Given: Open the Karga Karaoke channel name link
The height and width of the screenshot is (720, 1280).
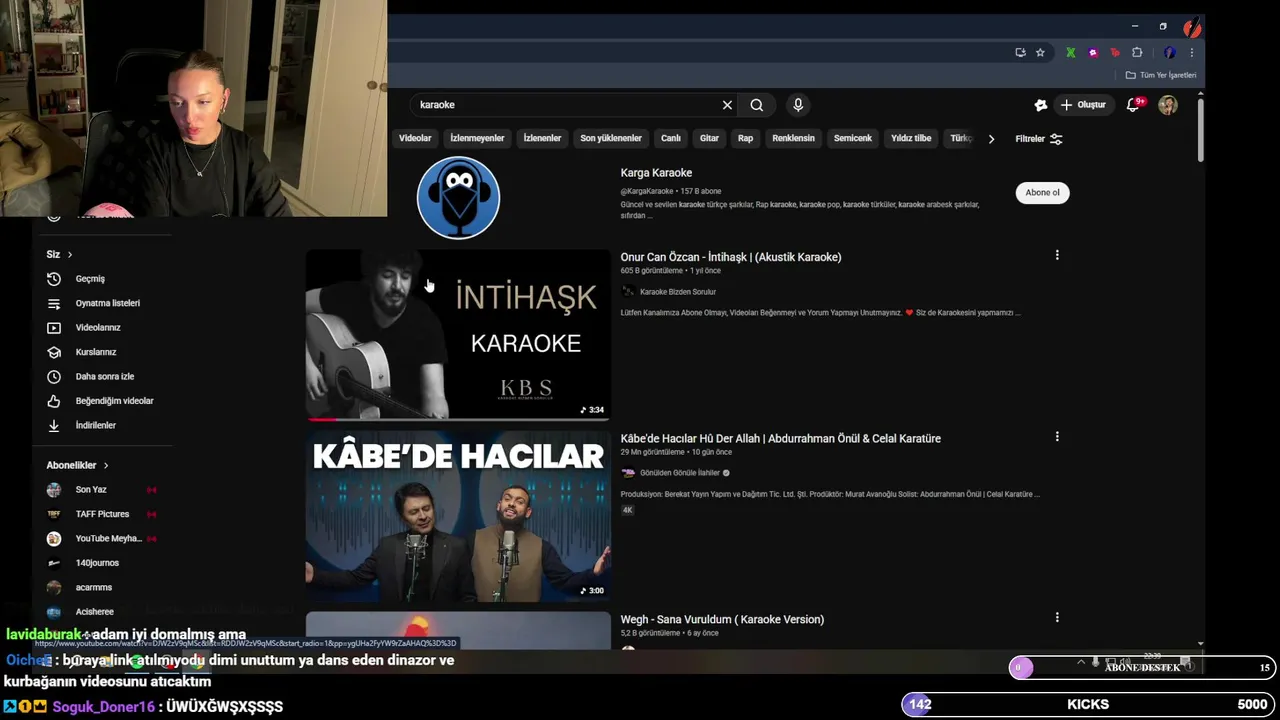Looking at the screenshot, I should coord(656,173).
